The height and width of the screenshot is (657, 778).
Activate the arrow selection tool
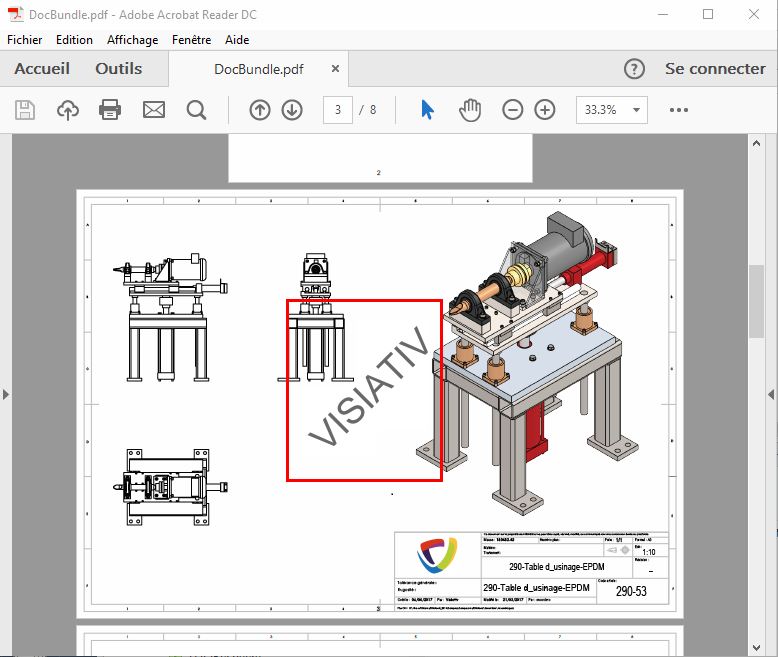coord(428,110)
